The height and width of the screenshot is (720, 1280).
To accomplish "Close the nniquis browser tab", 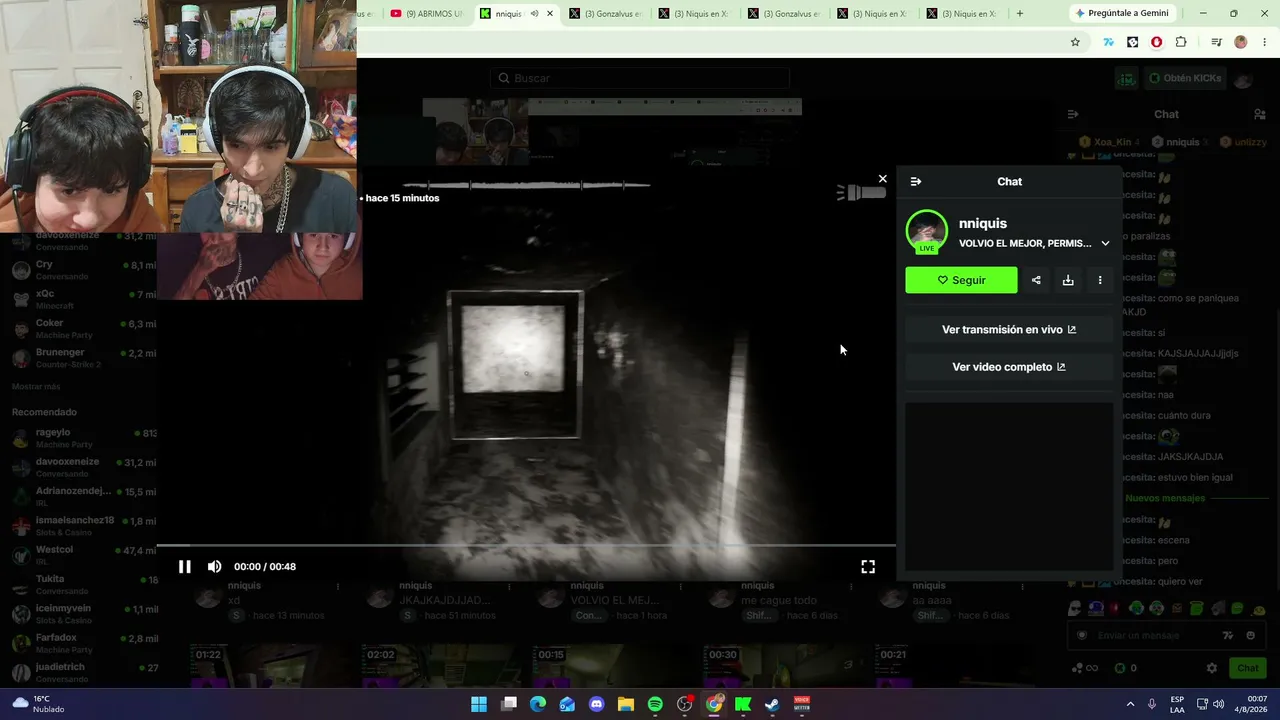I will pyautogui.click(x=549, y=14).
